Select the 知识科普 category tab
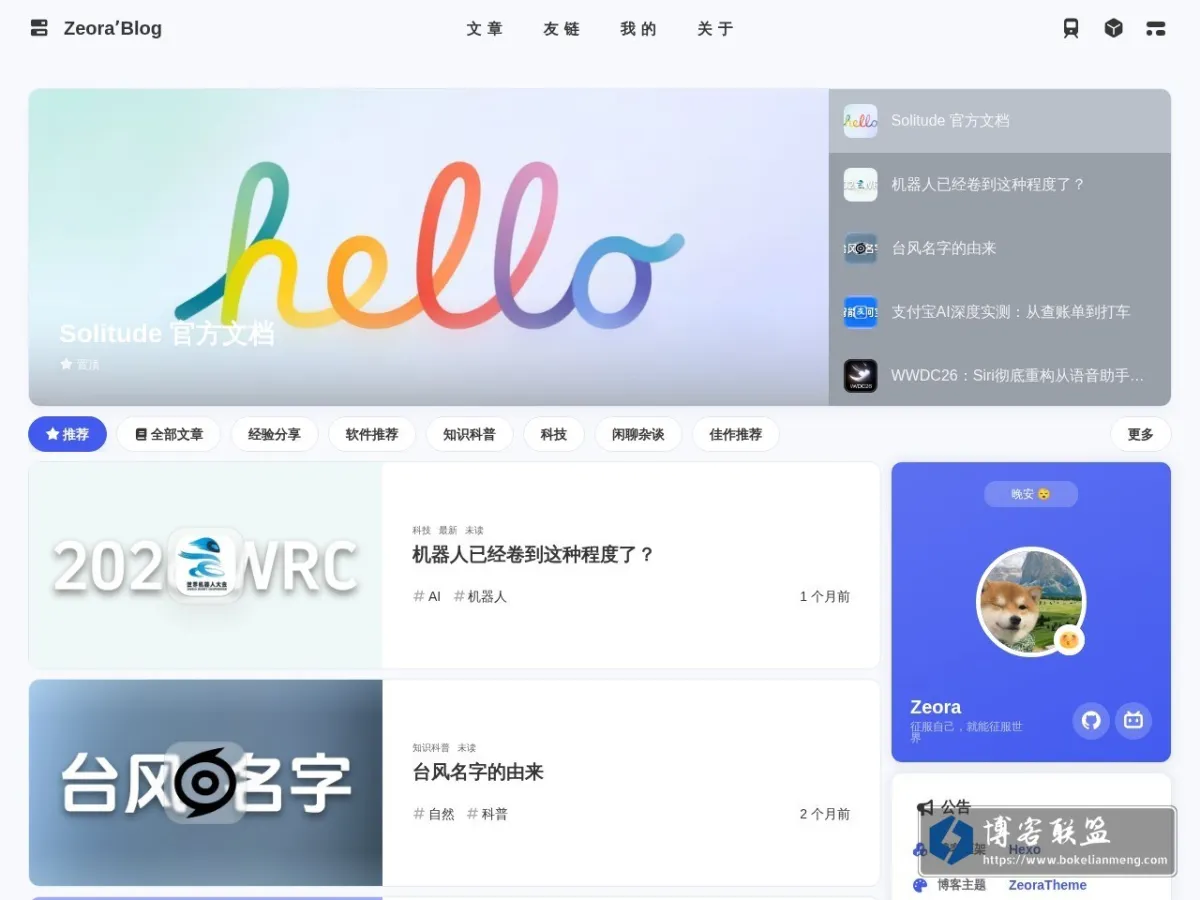Screen dimensions: 1200x900 click(x=469, y=434)
